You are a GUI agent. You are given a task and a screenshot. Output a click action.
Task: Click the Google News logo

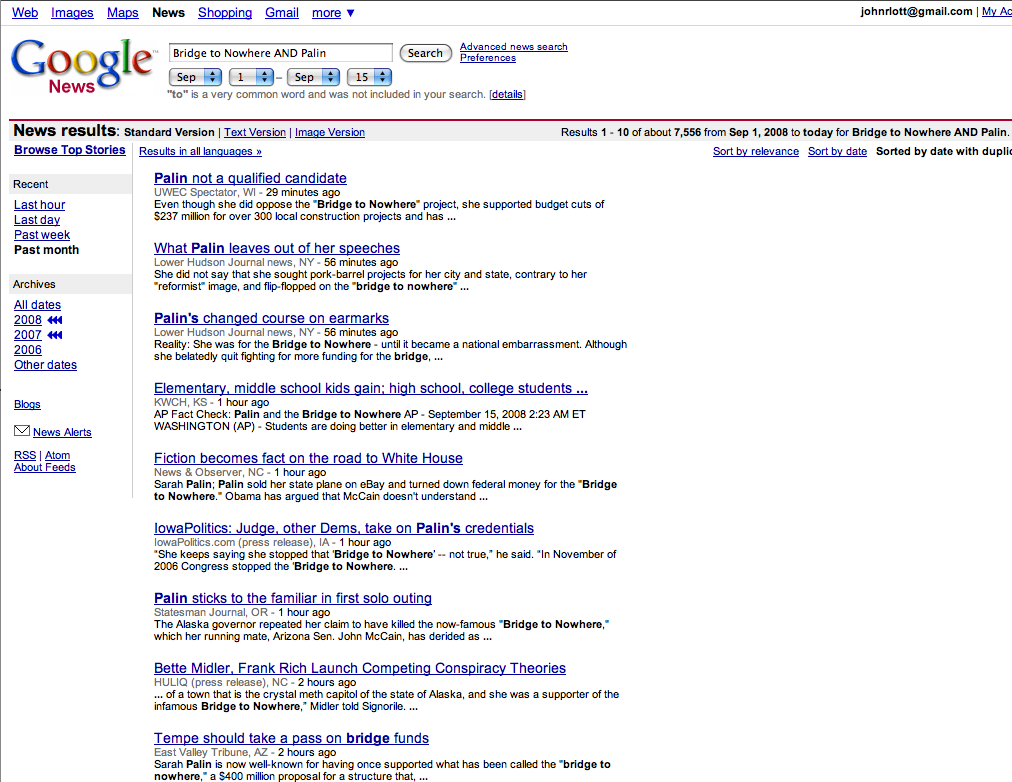pos(83,65)
